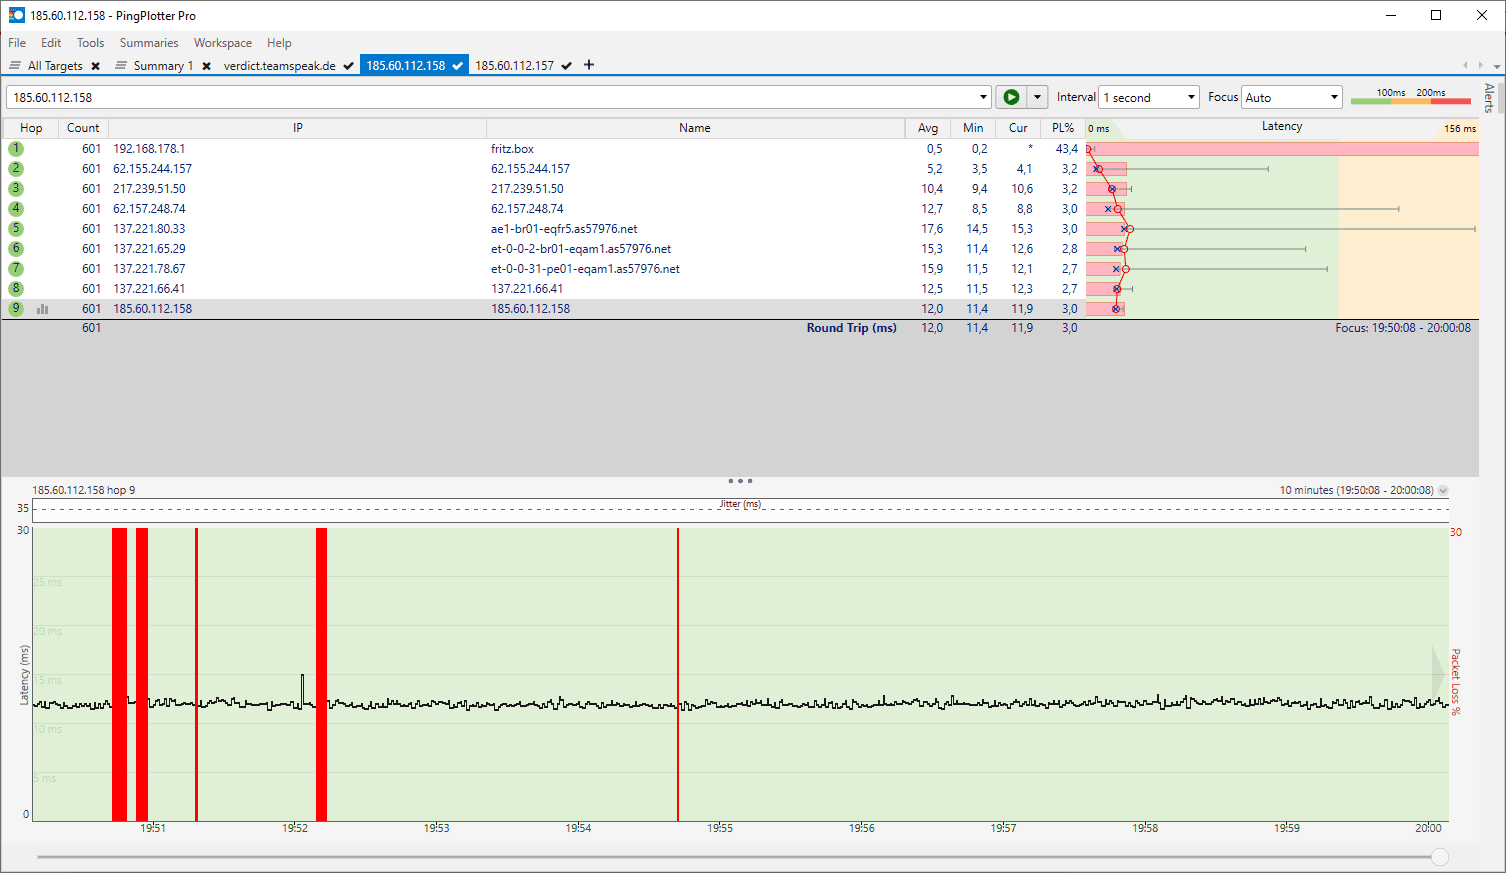Expand the 10 minutes timeline range selector
Viewport: 1506px width, 873px height.
pos(1443,490)
